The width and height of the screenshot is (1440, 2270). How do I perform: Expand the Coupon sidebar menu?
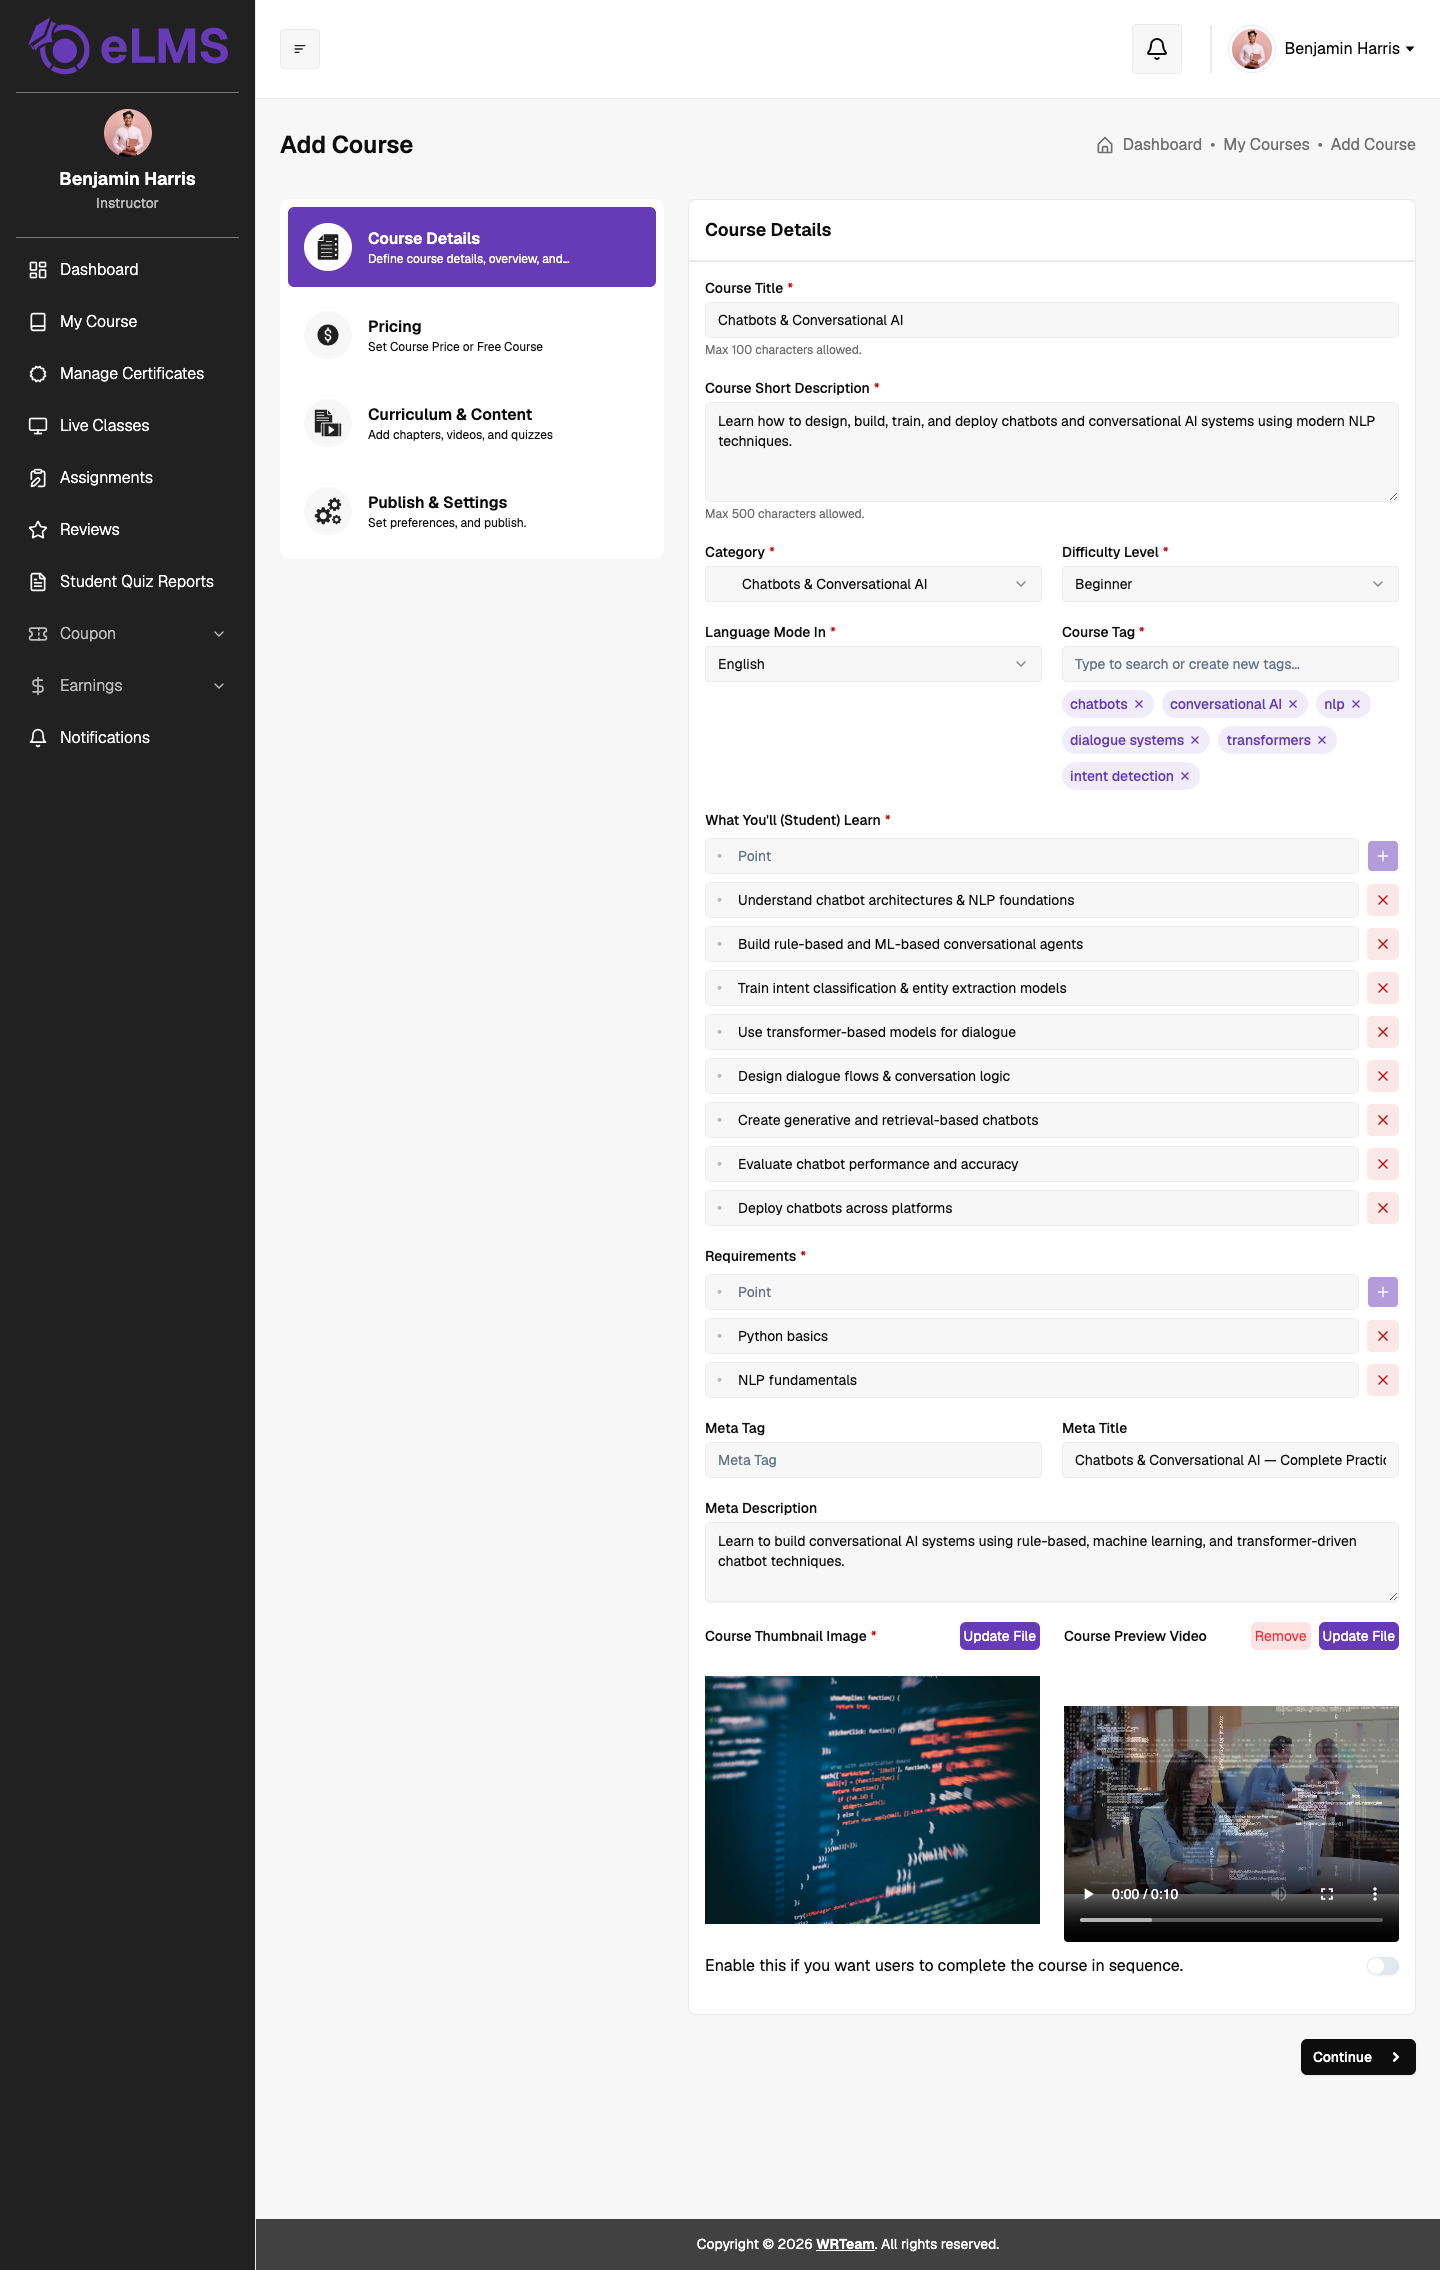point(127,634)
